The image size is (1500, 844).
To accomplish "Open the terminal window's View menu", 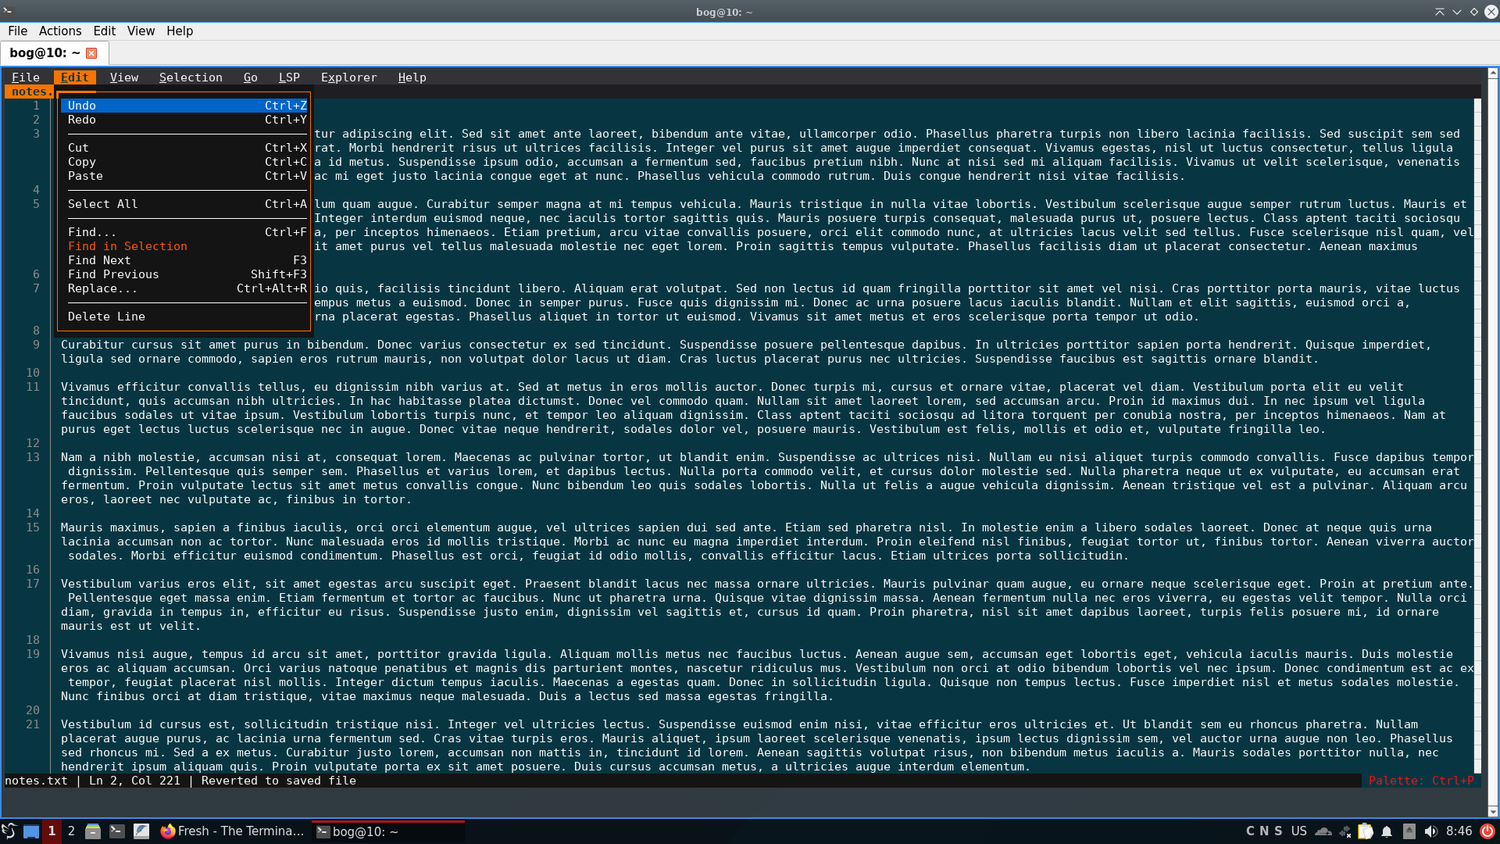I will click(141, 31).
